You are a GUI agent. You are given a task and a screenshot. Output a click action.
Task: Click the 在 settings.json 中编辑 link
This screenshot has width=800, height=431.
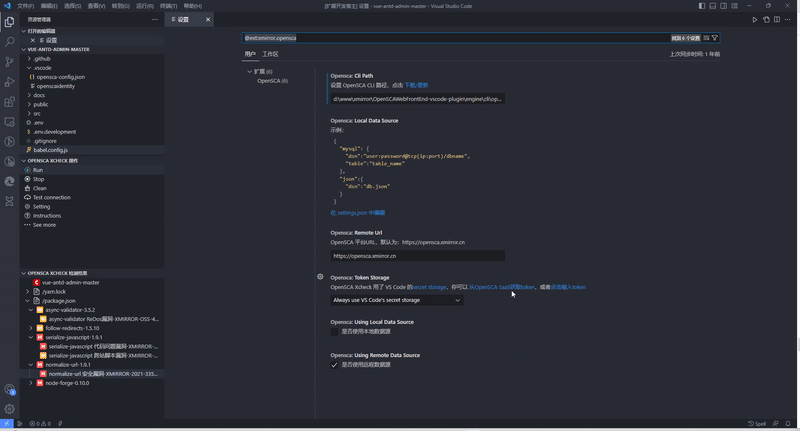(x=357, y=213)
